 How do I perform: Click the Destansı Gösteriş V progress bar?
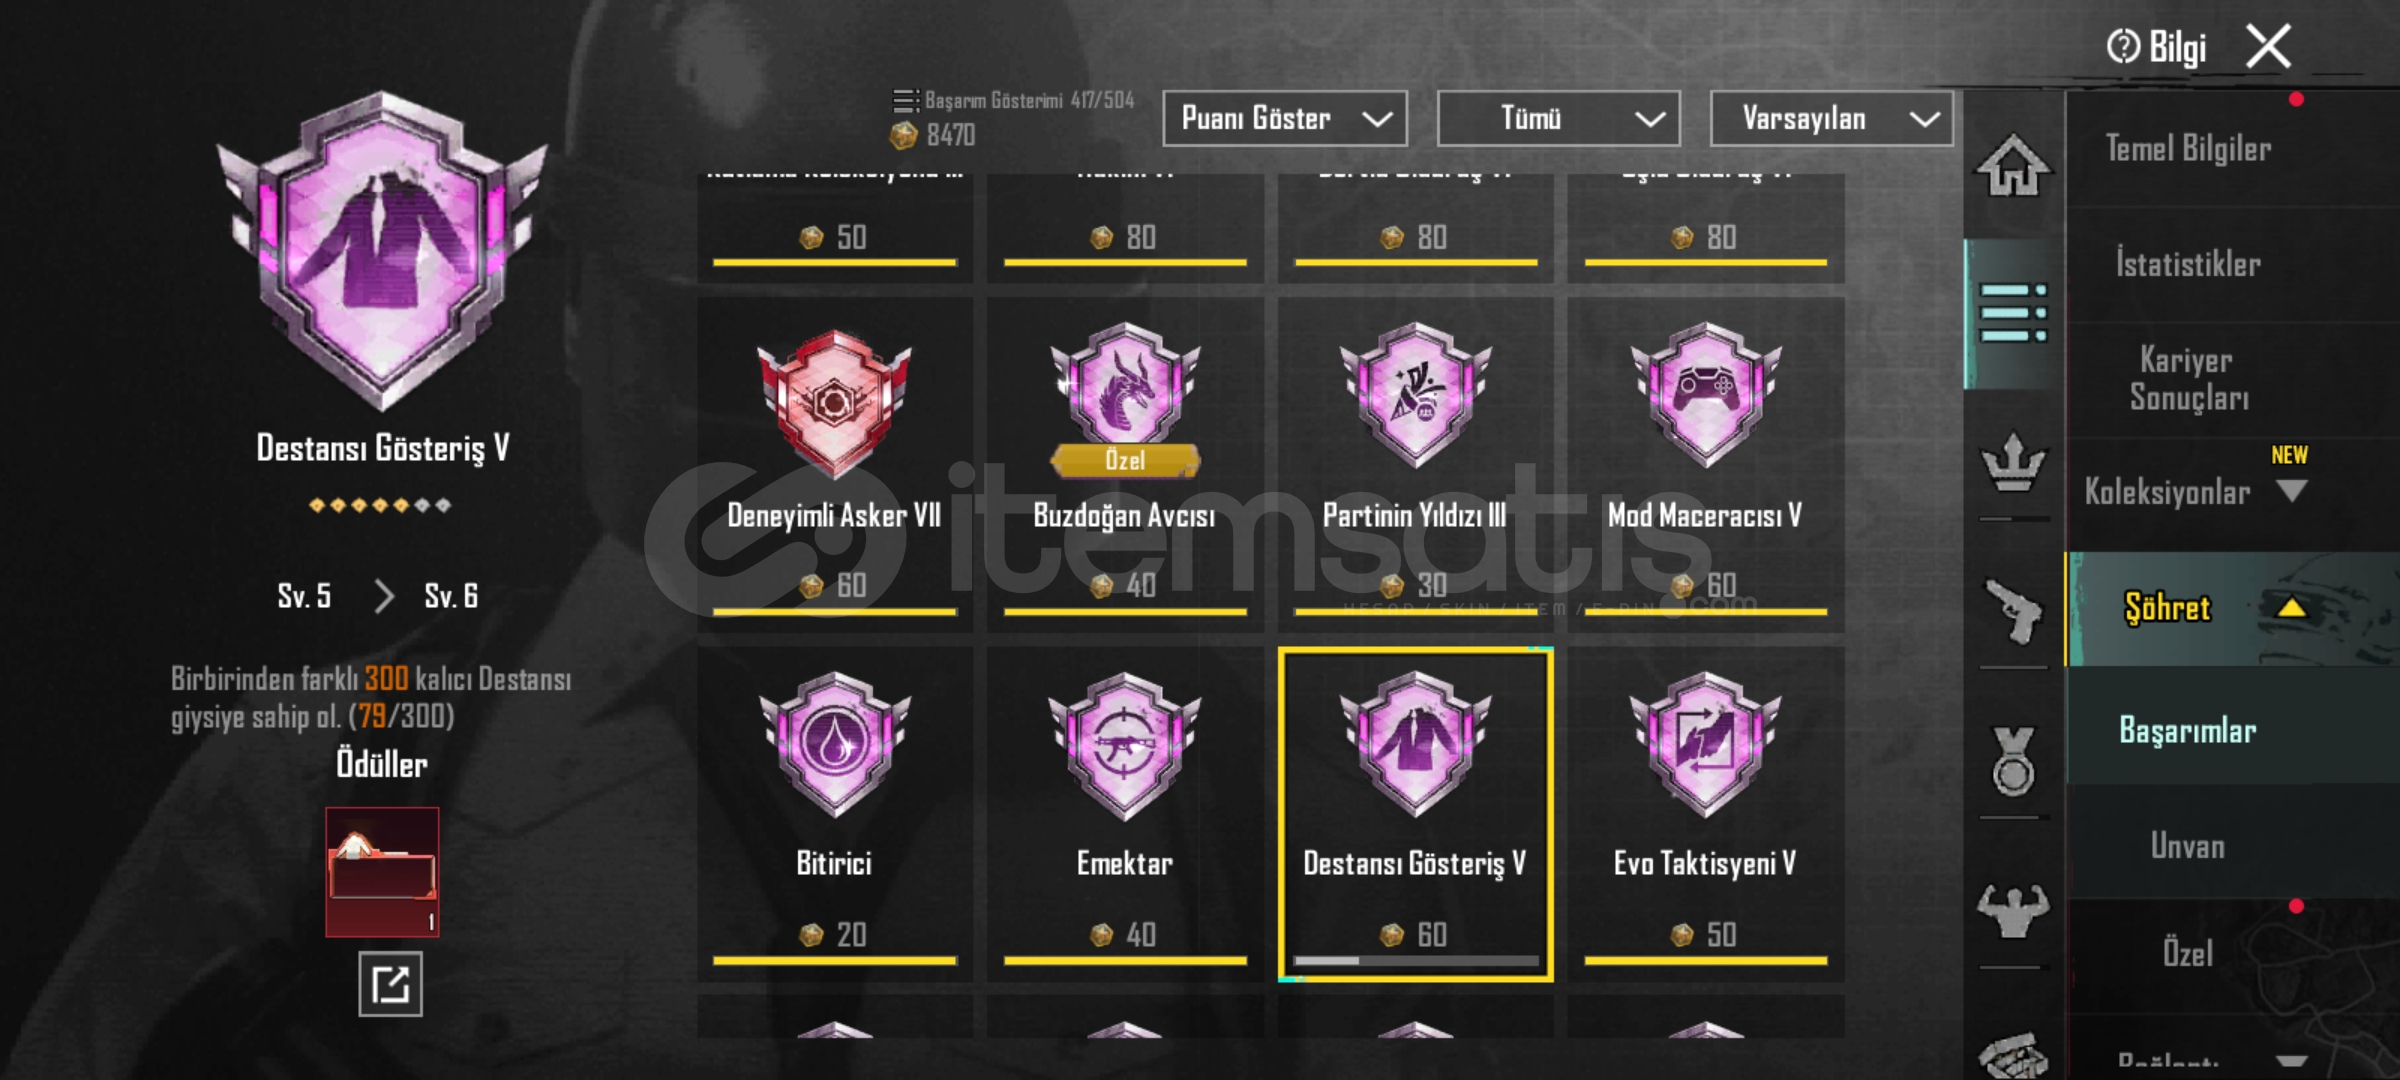1415,961
